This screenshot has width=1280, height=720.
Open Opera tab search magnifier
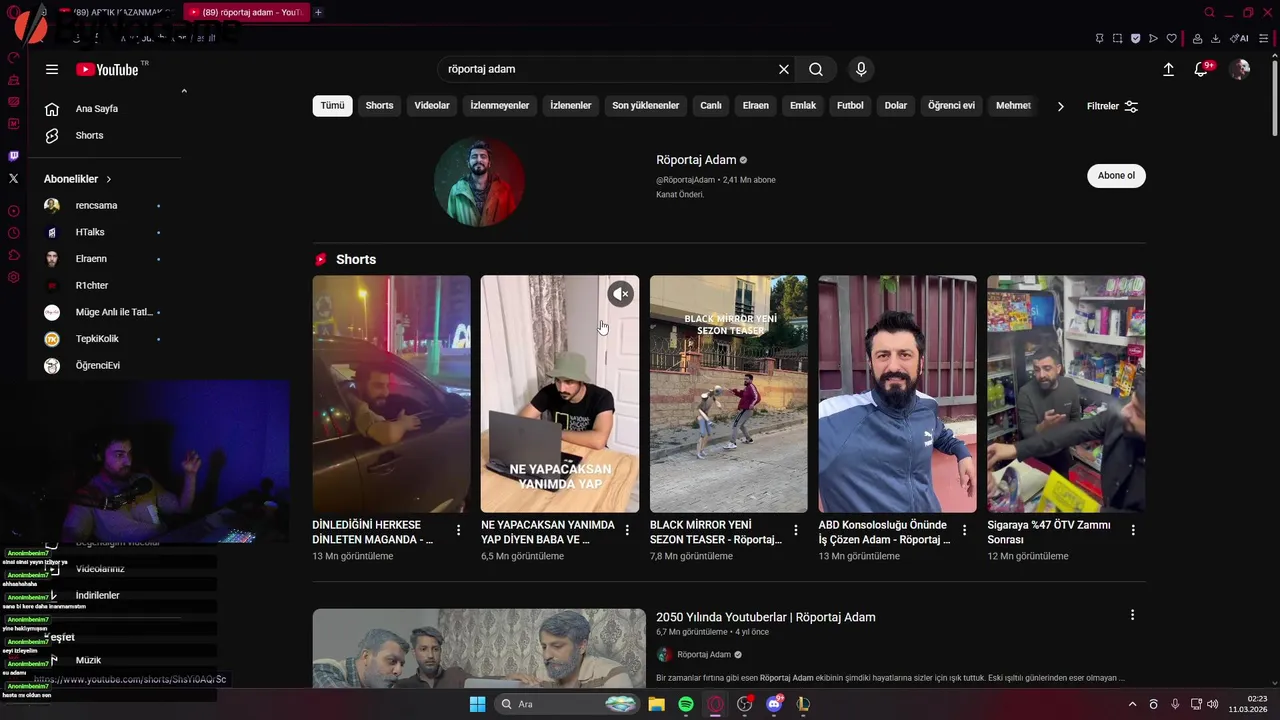[x=1209, y=12]
